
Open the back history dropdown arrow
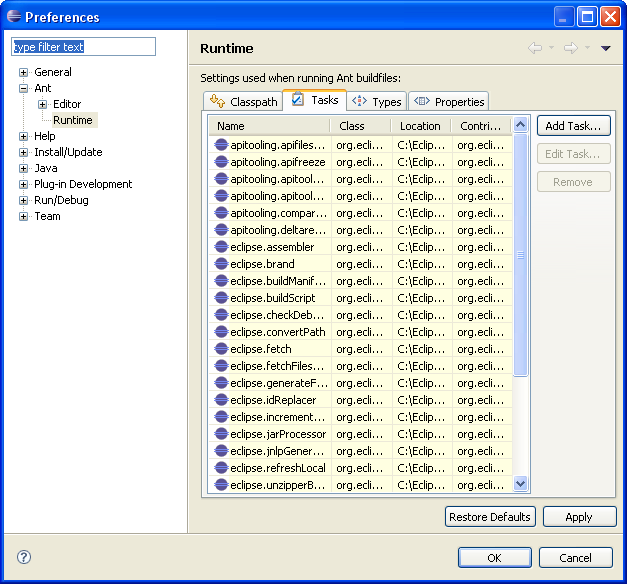[x=551, y=48]
